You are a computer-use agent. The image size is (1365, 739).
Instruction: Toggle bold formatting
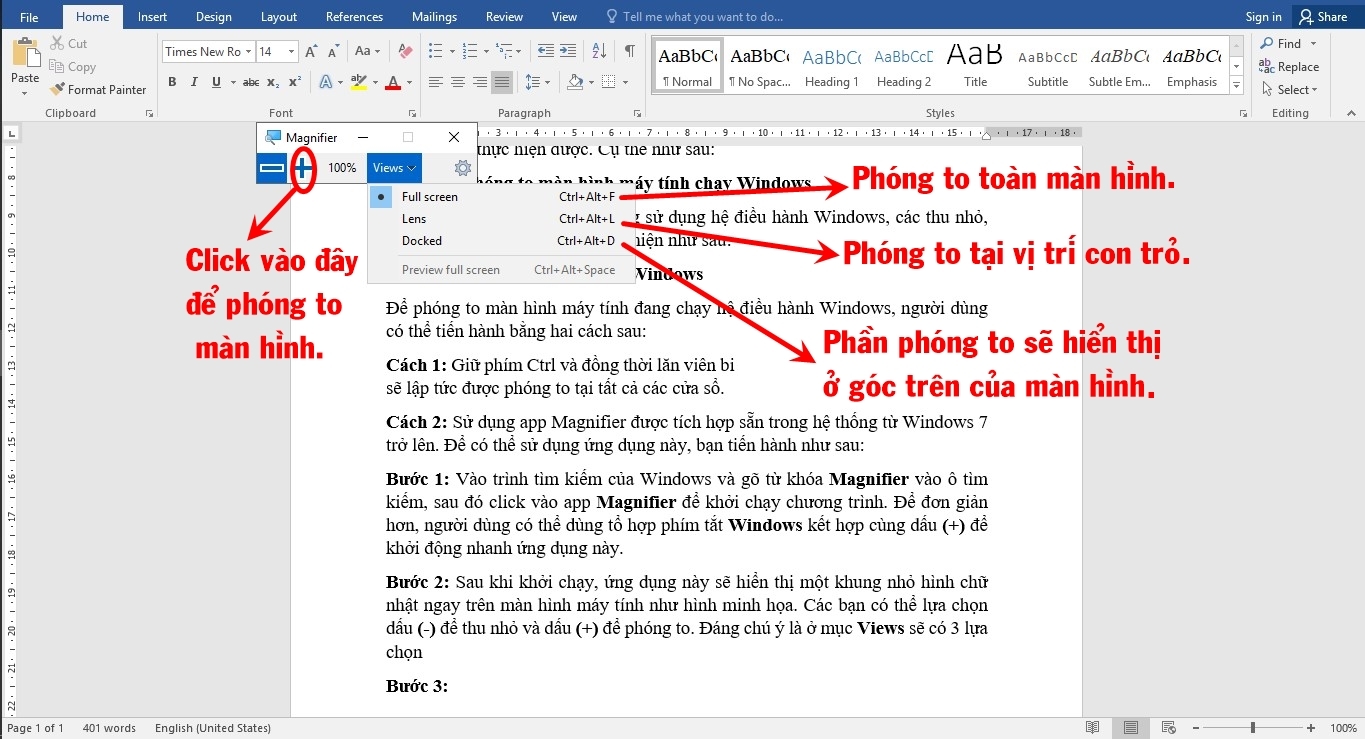pyautogui.click(x=172, y=82)
